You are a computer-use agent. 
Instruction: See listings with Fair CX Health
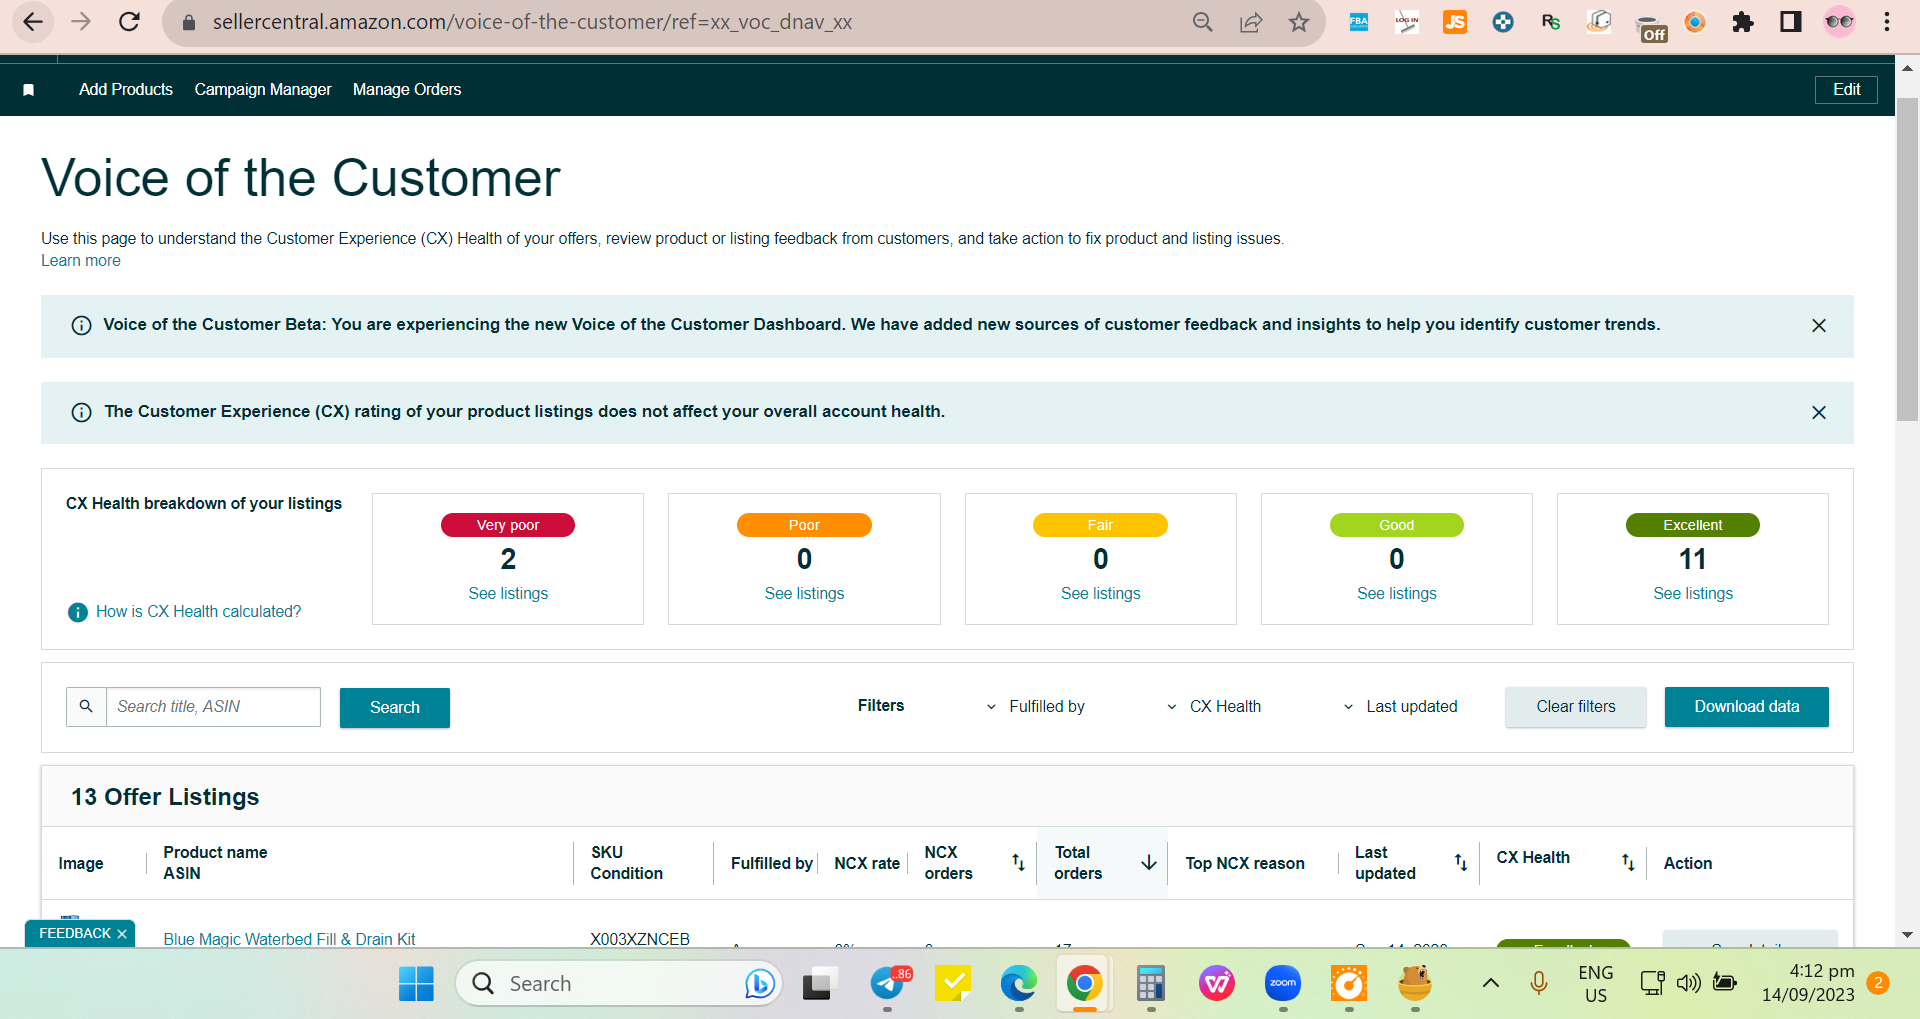coord(1100,593)
